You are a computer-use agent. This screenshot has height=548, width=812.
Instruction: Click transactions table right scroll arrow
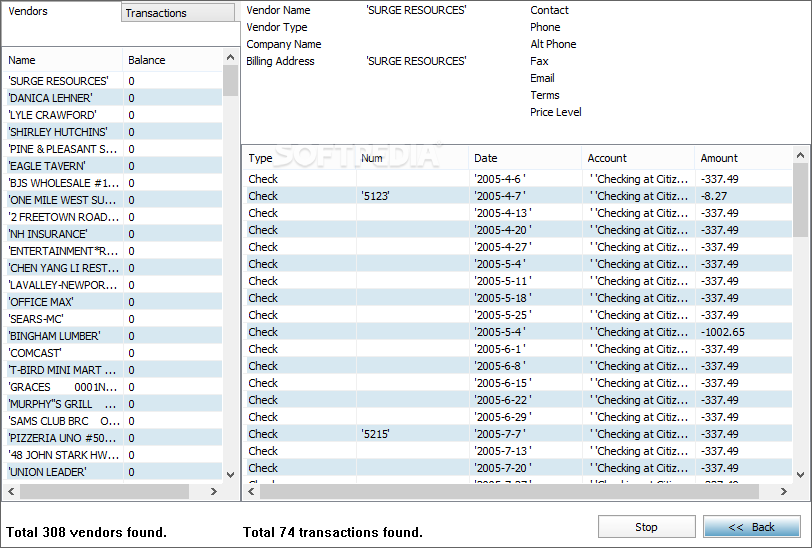(x=784, y=492)
